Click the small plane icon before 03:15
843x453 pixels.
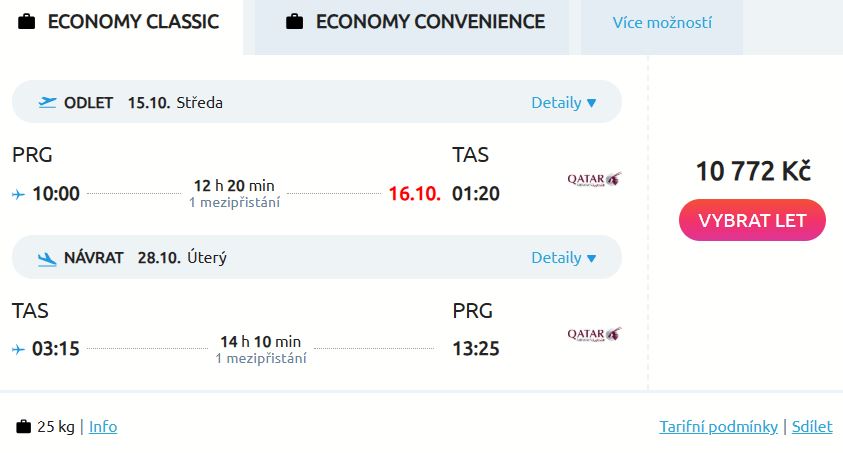tap(18, 349)
